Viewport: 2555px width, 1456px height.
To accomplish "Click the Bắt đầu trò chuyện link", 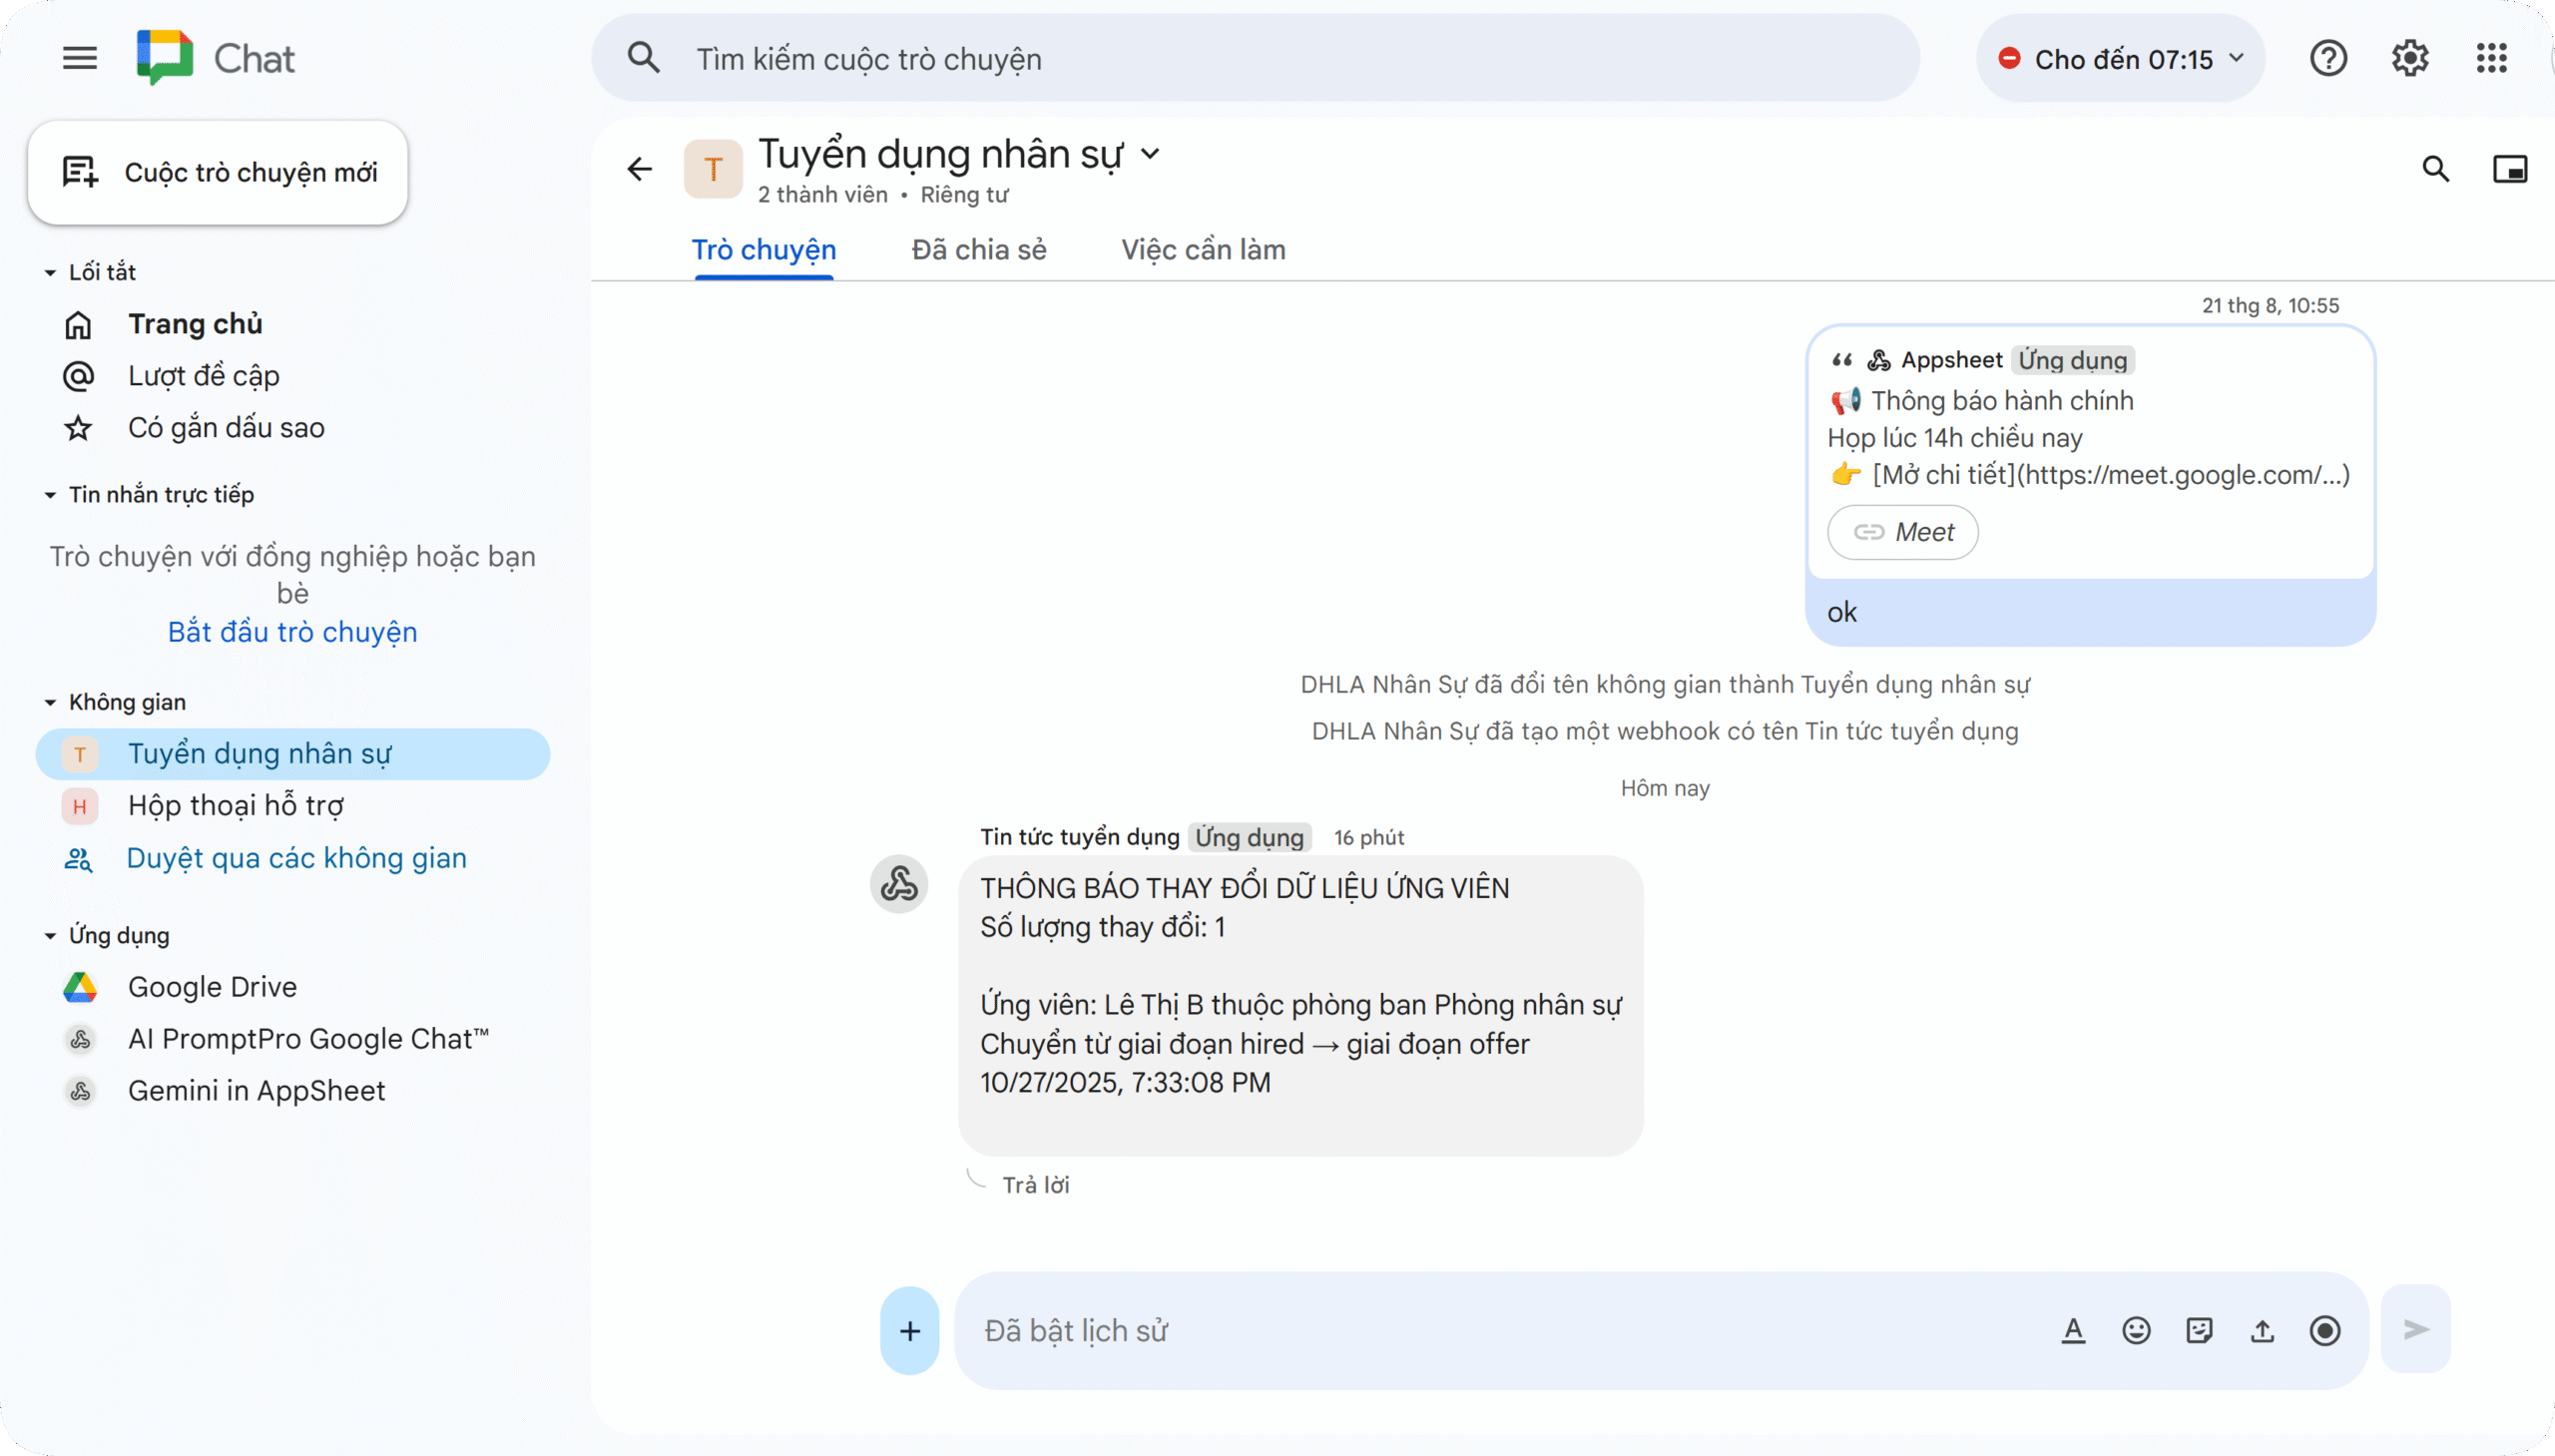I will [x=292, y=632].
